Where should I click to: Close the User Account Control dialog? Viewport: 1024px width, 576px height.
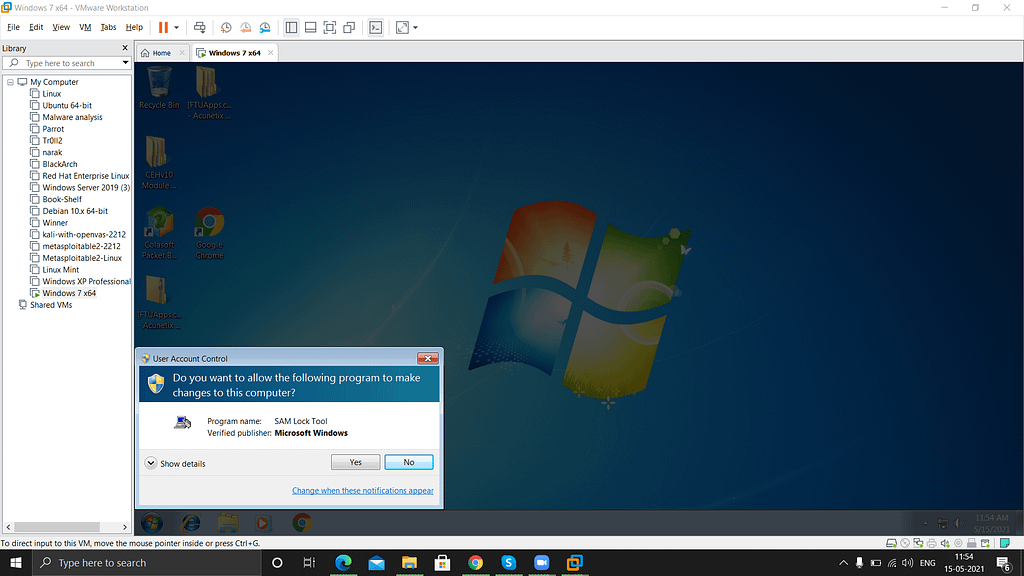pyautogui.click(x=428, y=359)
